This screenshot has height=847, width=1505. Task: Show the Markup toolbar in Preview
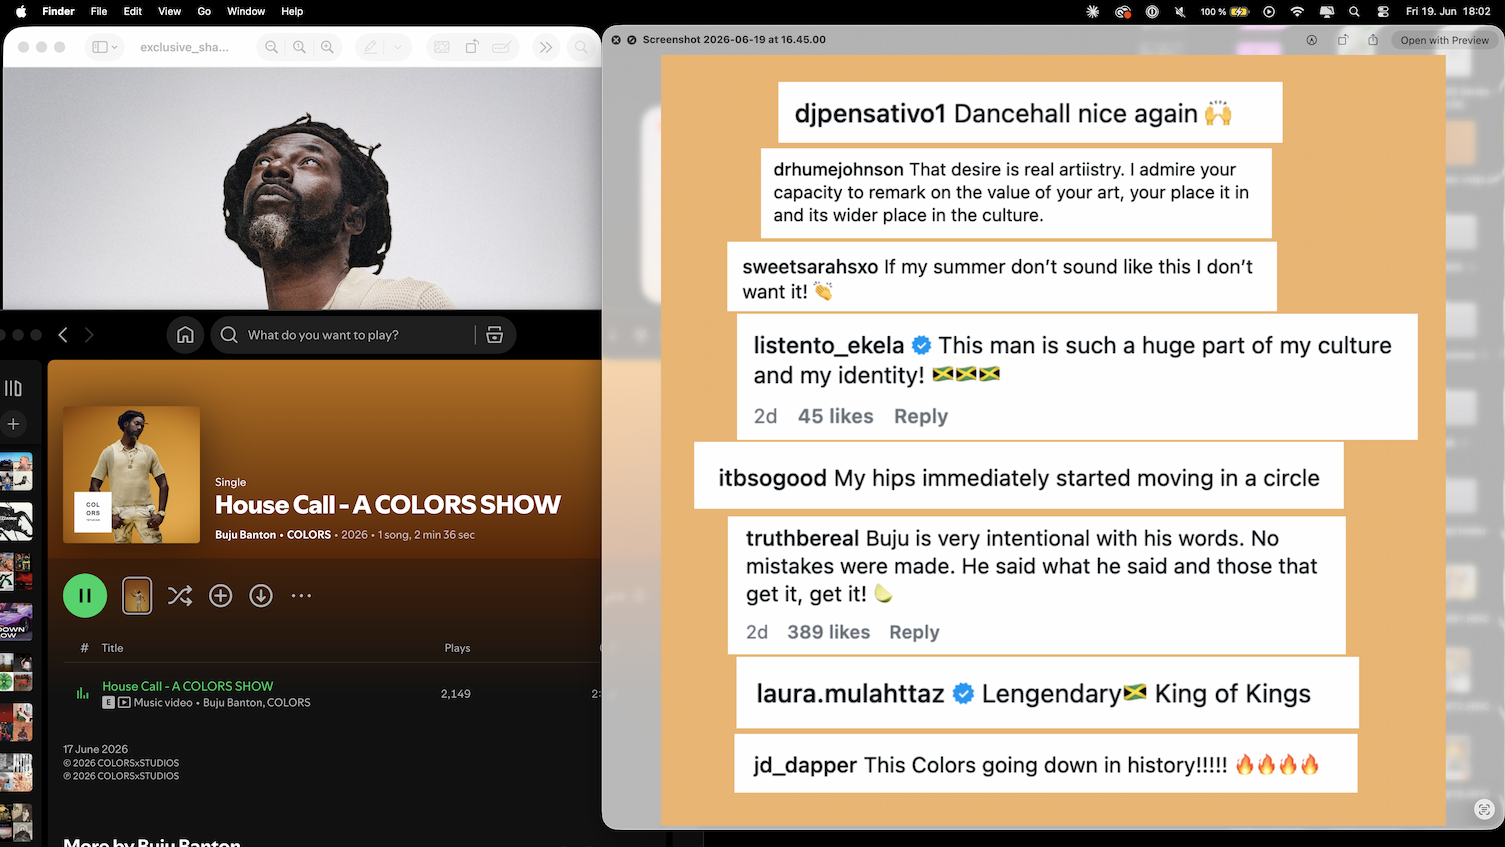[x=502, y=47]
